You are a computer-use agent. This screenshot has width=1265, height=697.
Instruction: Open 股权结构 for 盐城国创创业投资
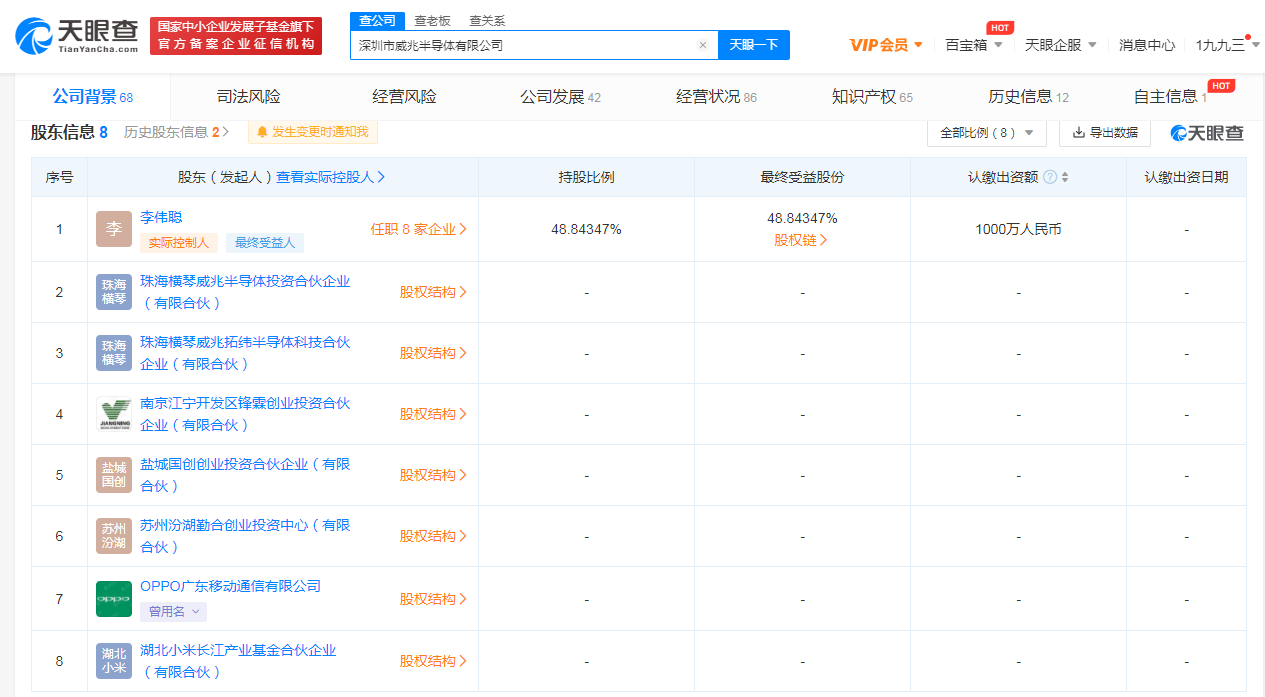(433, 475)
